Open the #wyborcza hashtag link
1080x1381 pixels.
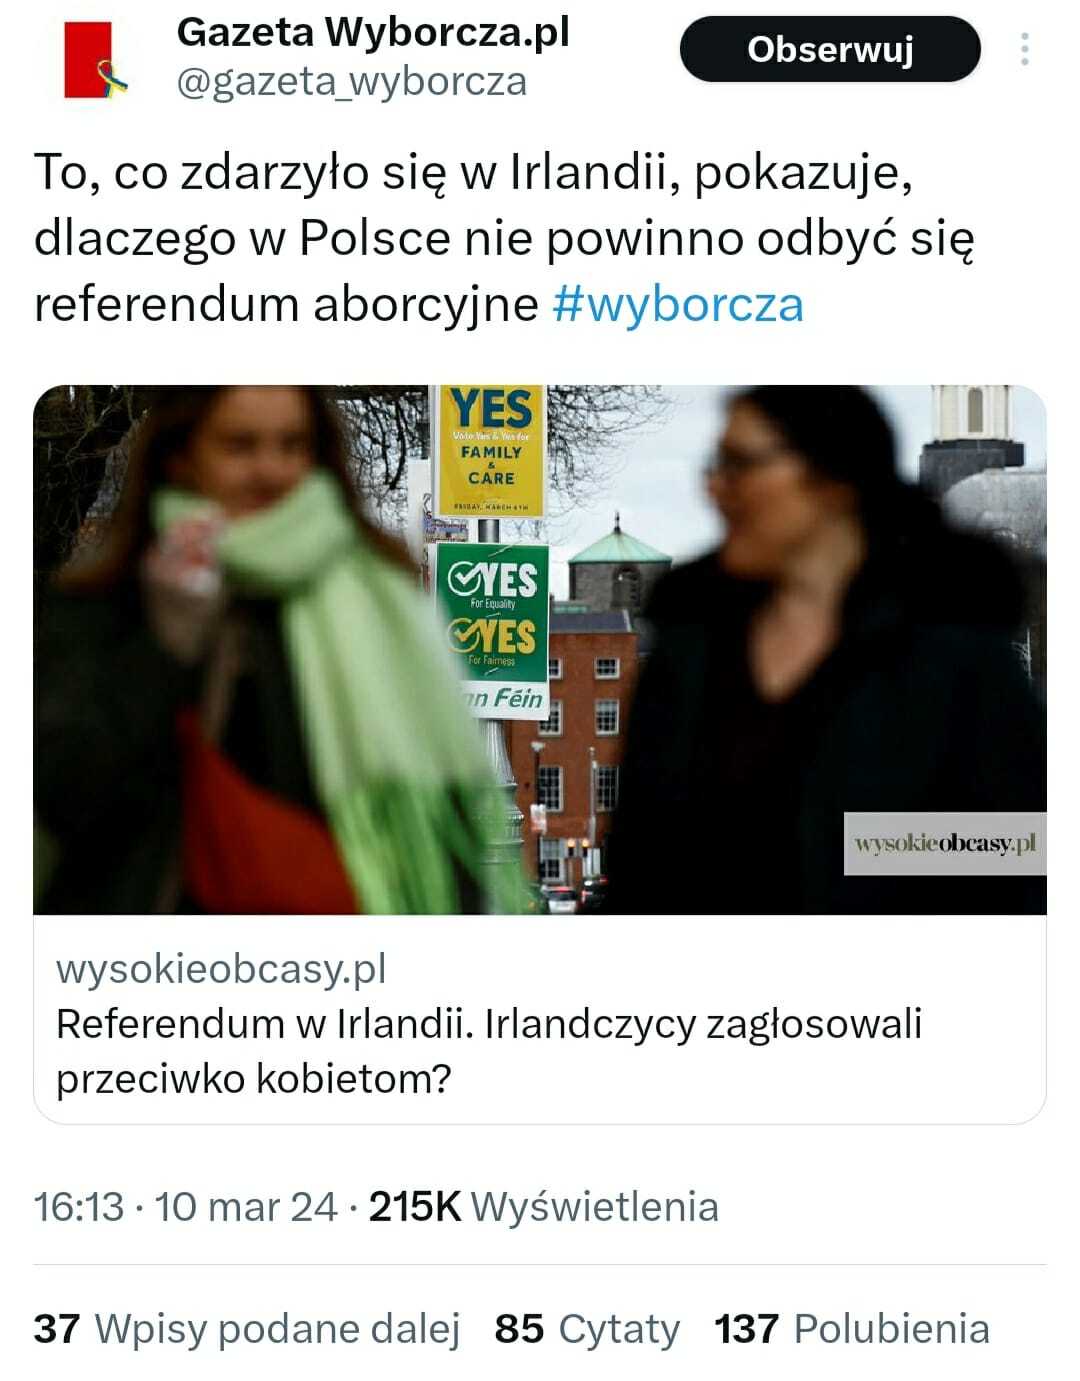[x=678, y=304]
